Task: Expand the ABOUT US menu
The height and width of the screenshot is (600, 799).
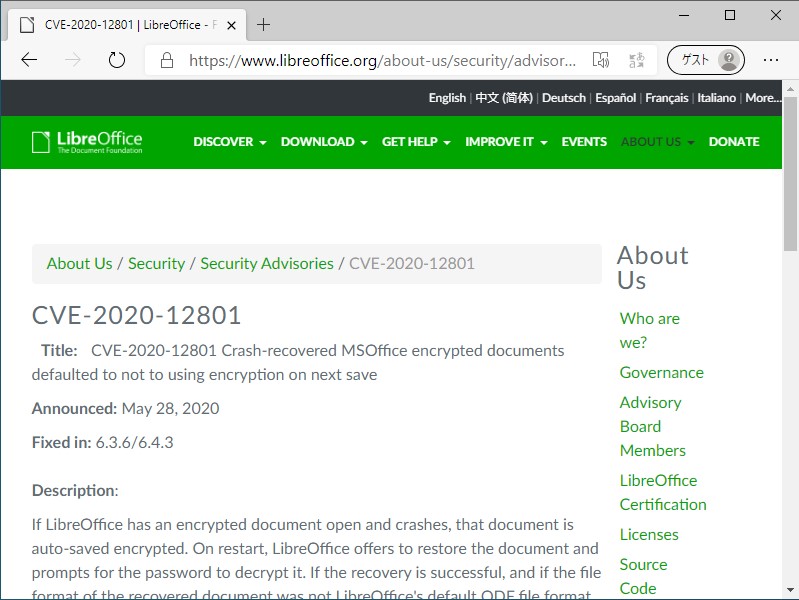Action: 657,142
